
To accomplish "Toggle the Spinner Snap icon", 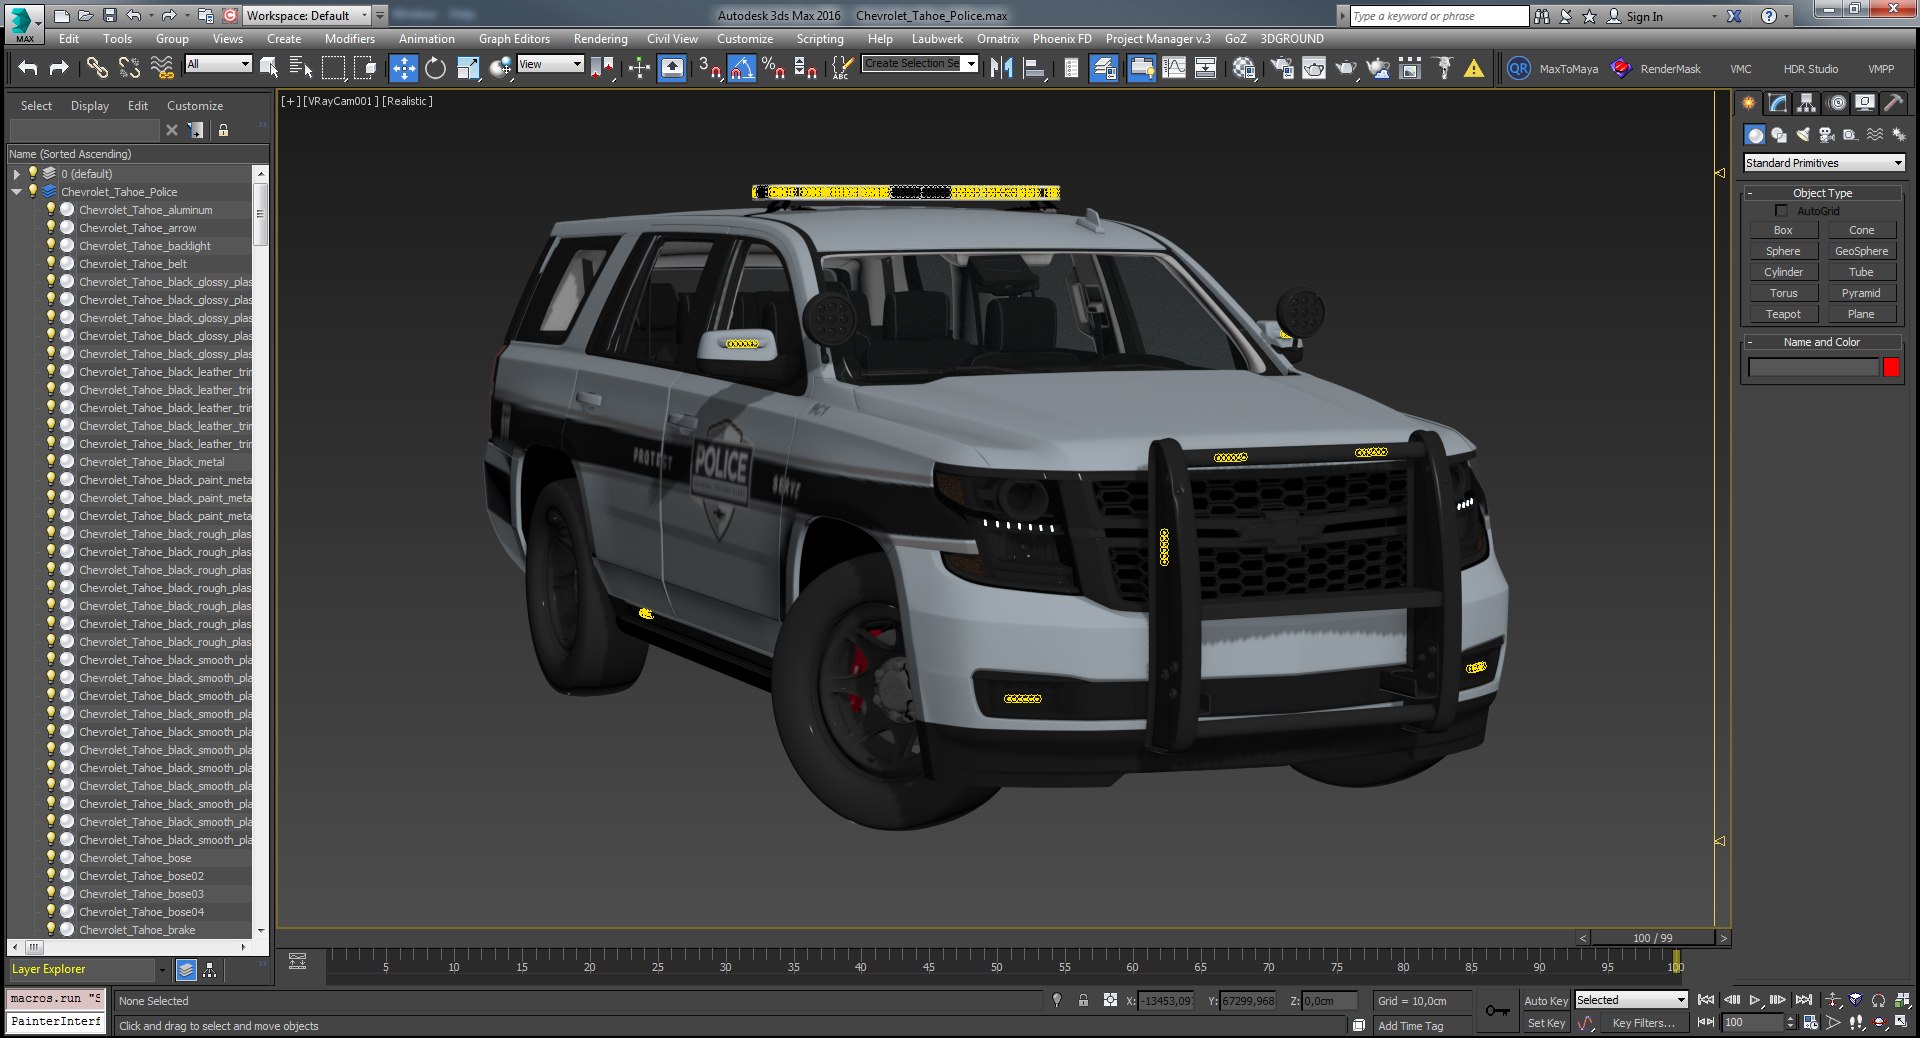I will pyautogui.click(x=805, y=68).
